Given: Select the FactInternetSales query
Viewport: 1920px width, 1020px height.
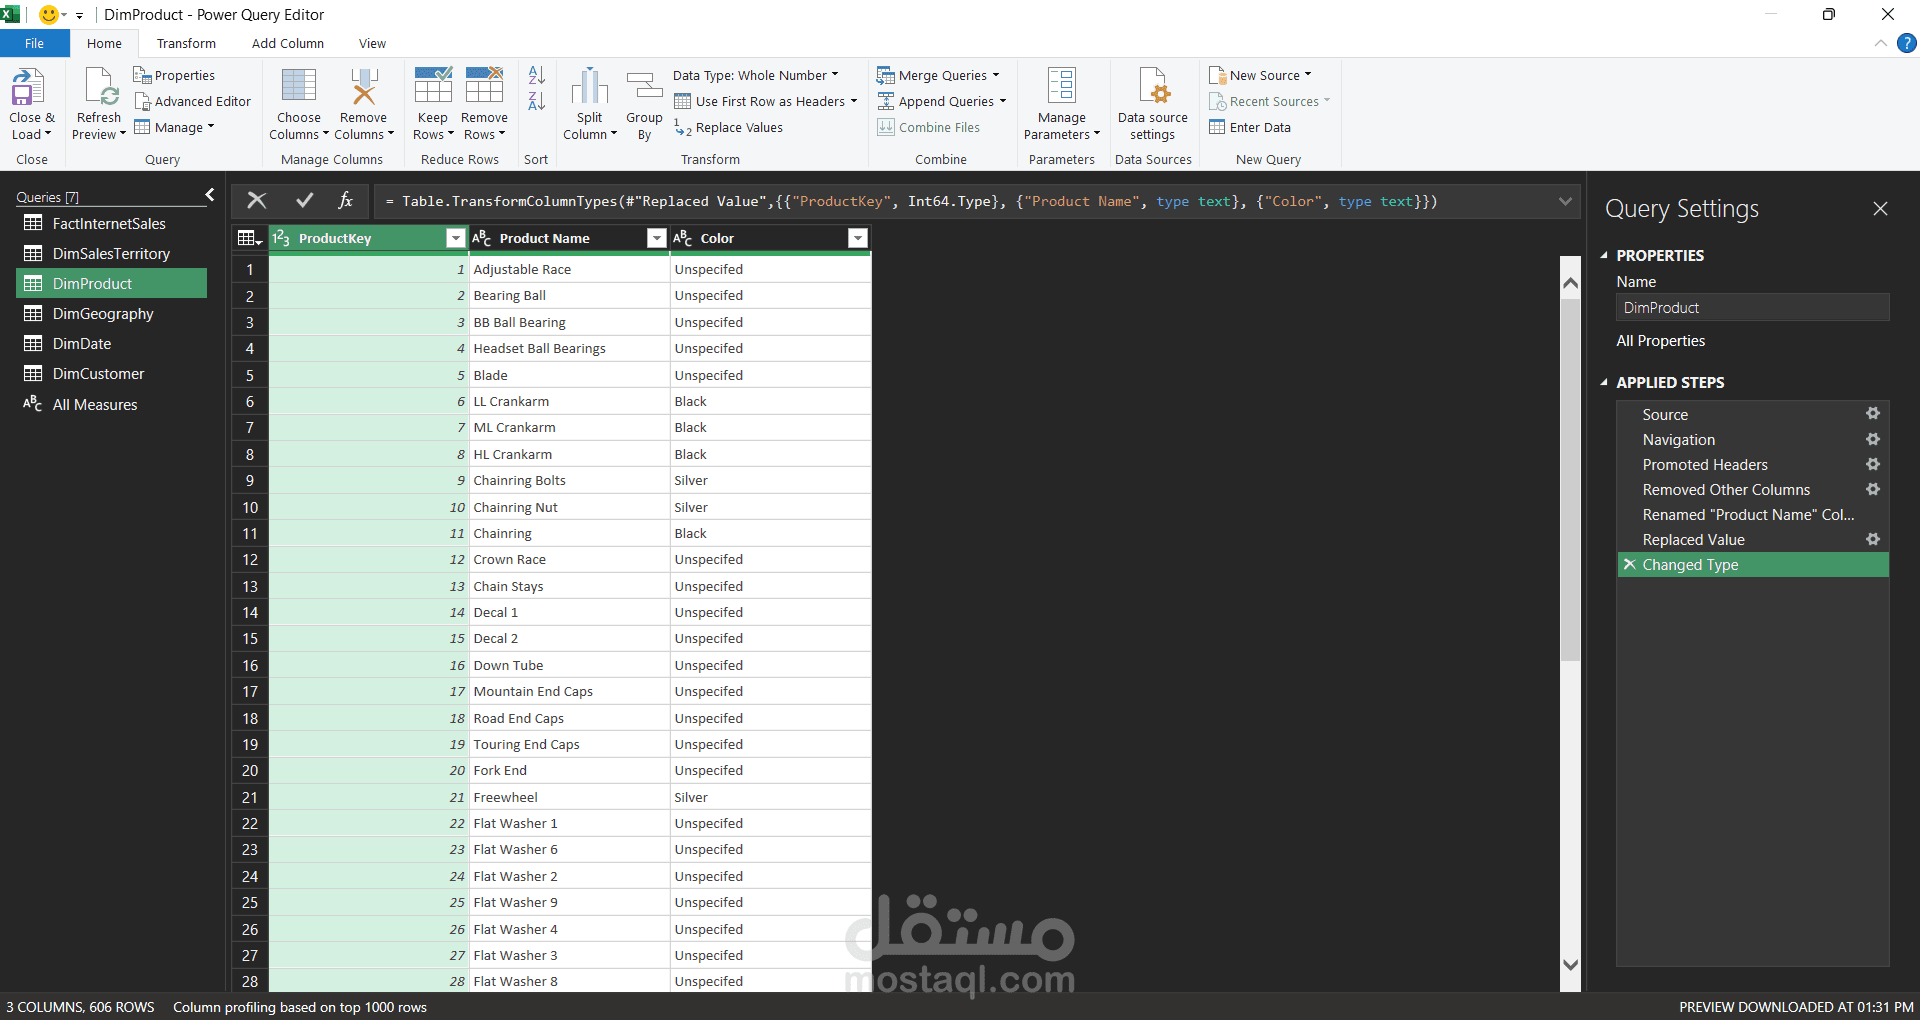Looking at the screenshot, I should click(x=111, y=223).
